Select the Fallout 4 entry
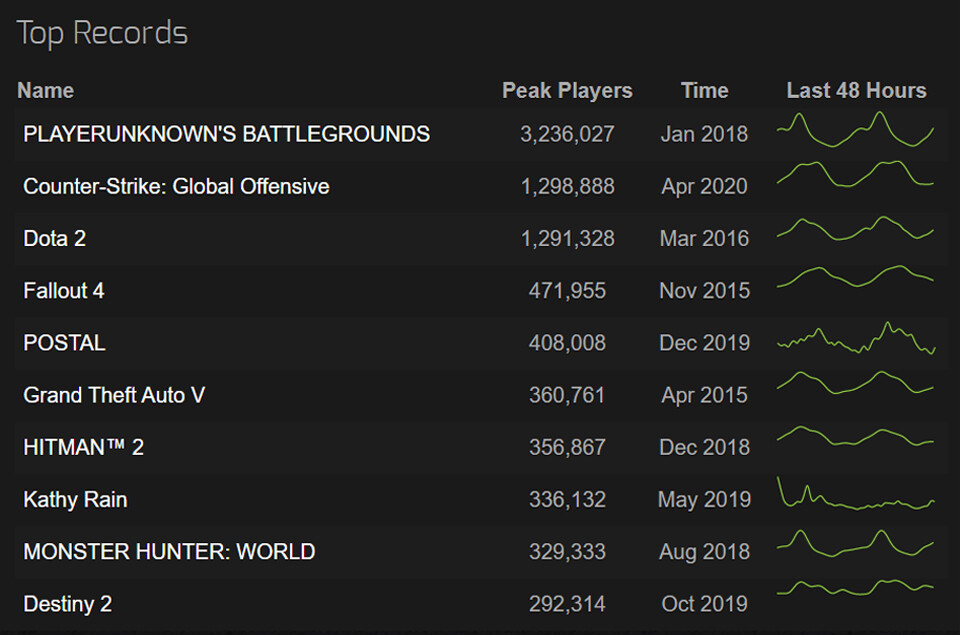Image resolution: width=960 pixels, height=635 pixels. click(x=64, y=291)
